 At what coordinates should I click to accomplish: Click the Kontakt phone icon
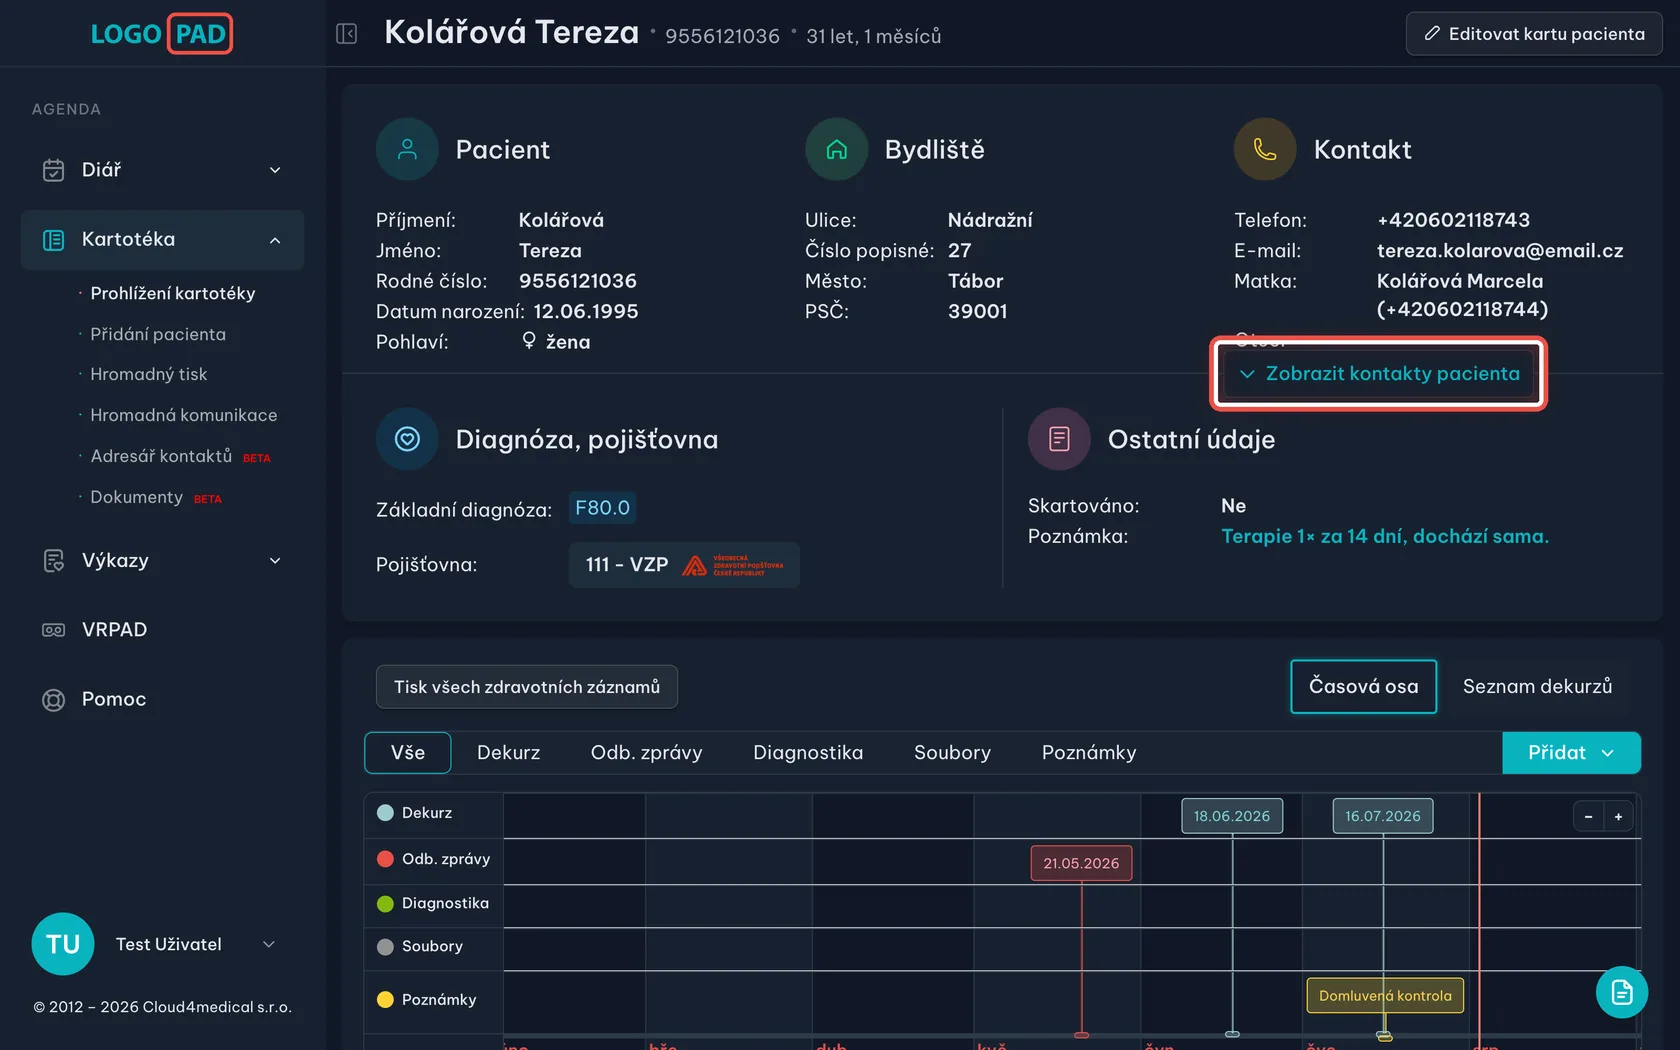coord(1265,150)
